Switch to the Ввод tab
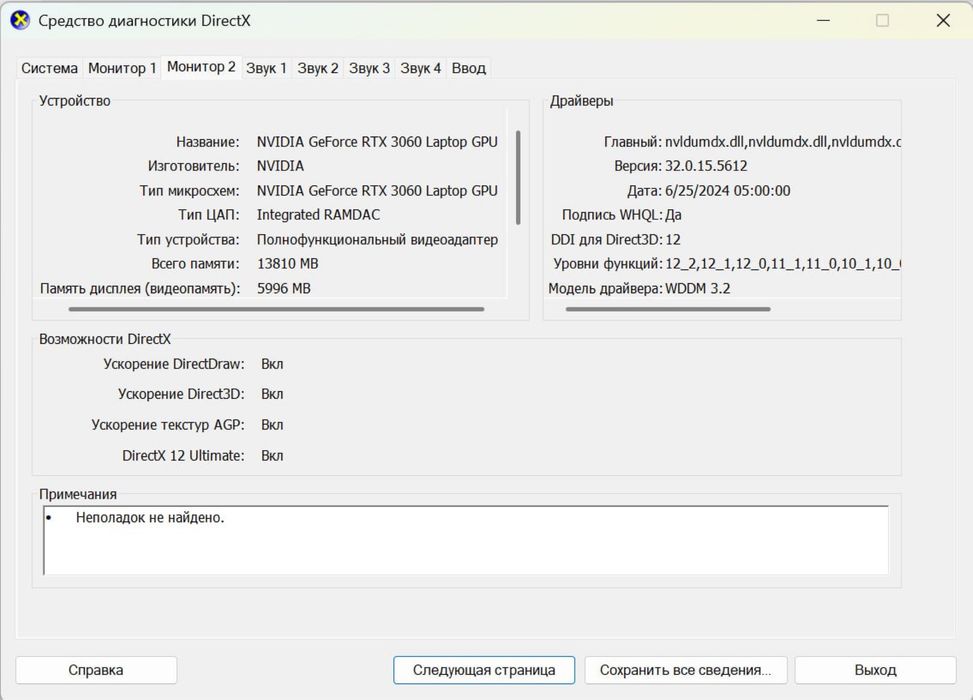The image size is (973, 700). pos(469,68)
